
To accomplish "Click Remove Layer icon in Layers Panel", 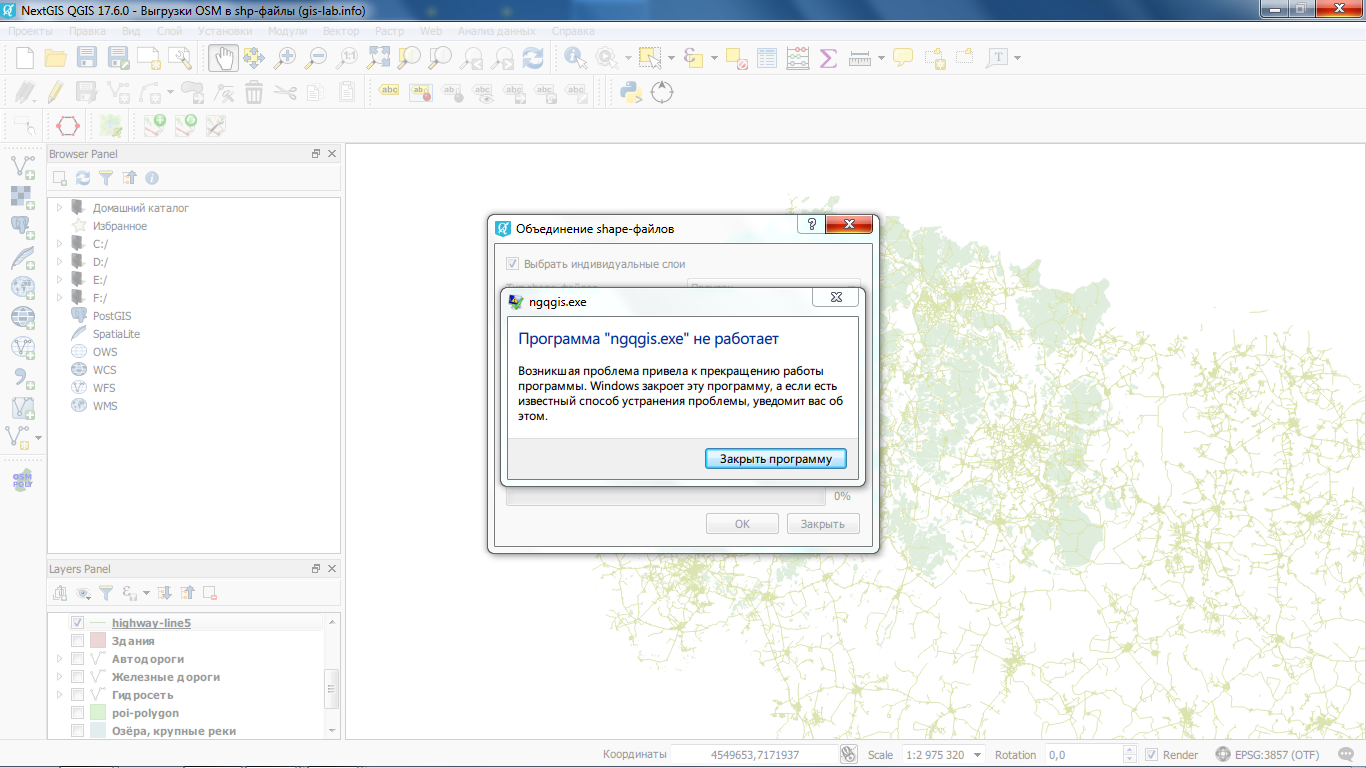I will [x=210, y=593].
